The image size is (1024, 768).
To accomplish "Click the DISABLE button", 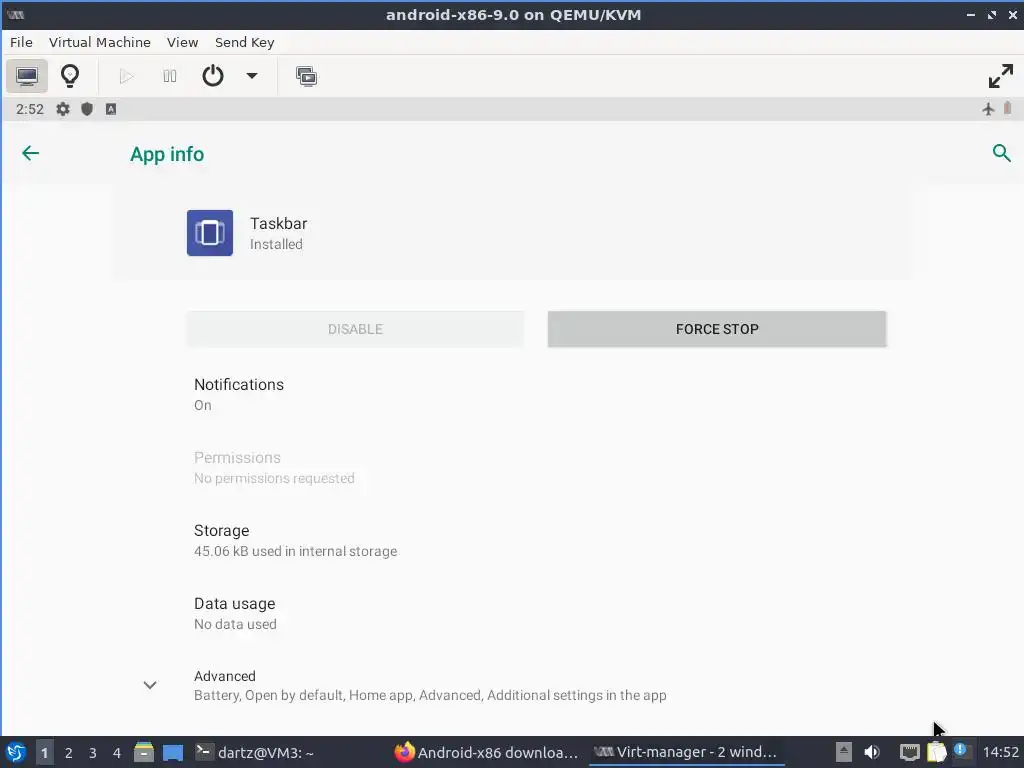I will tap(355, 329).
